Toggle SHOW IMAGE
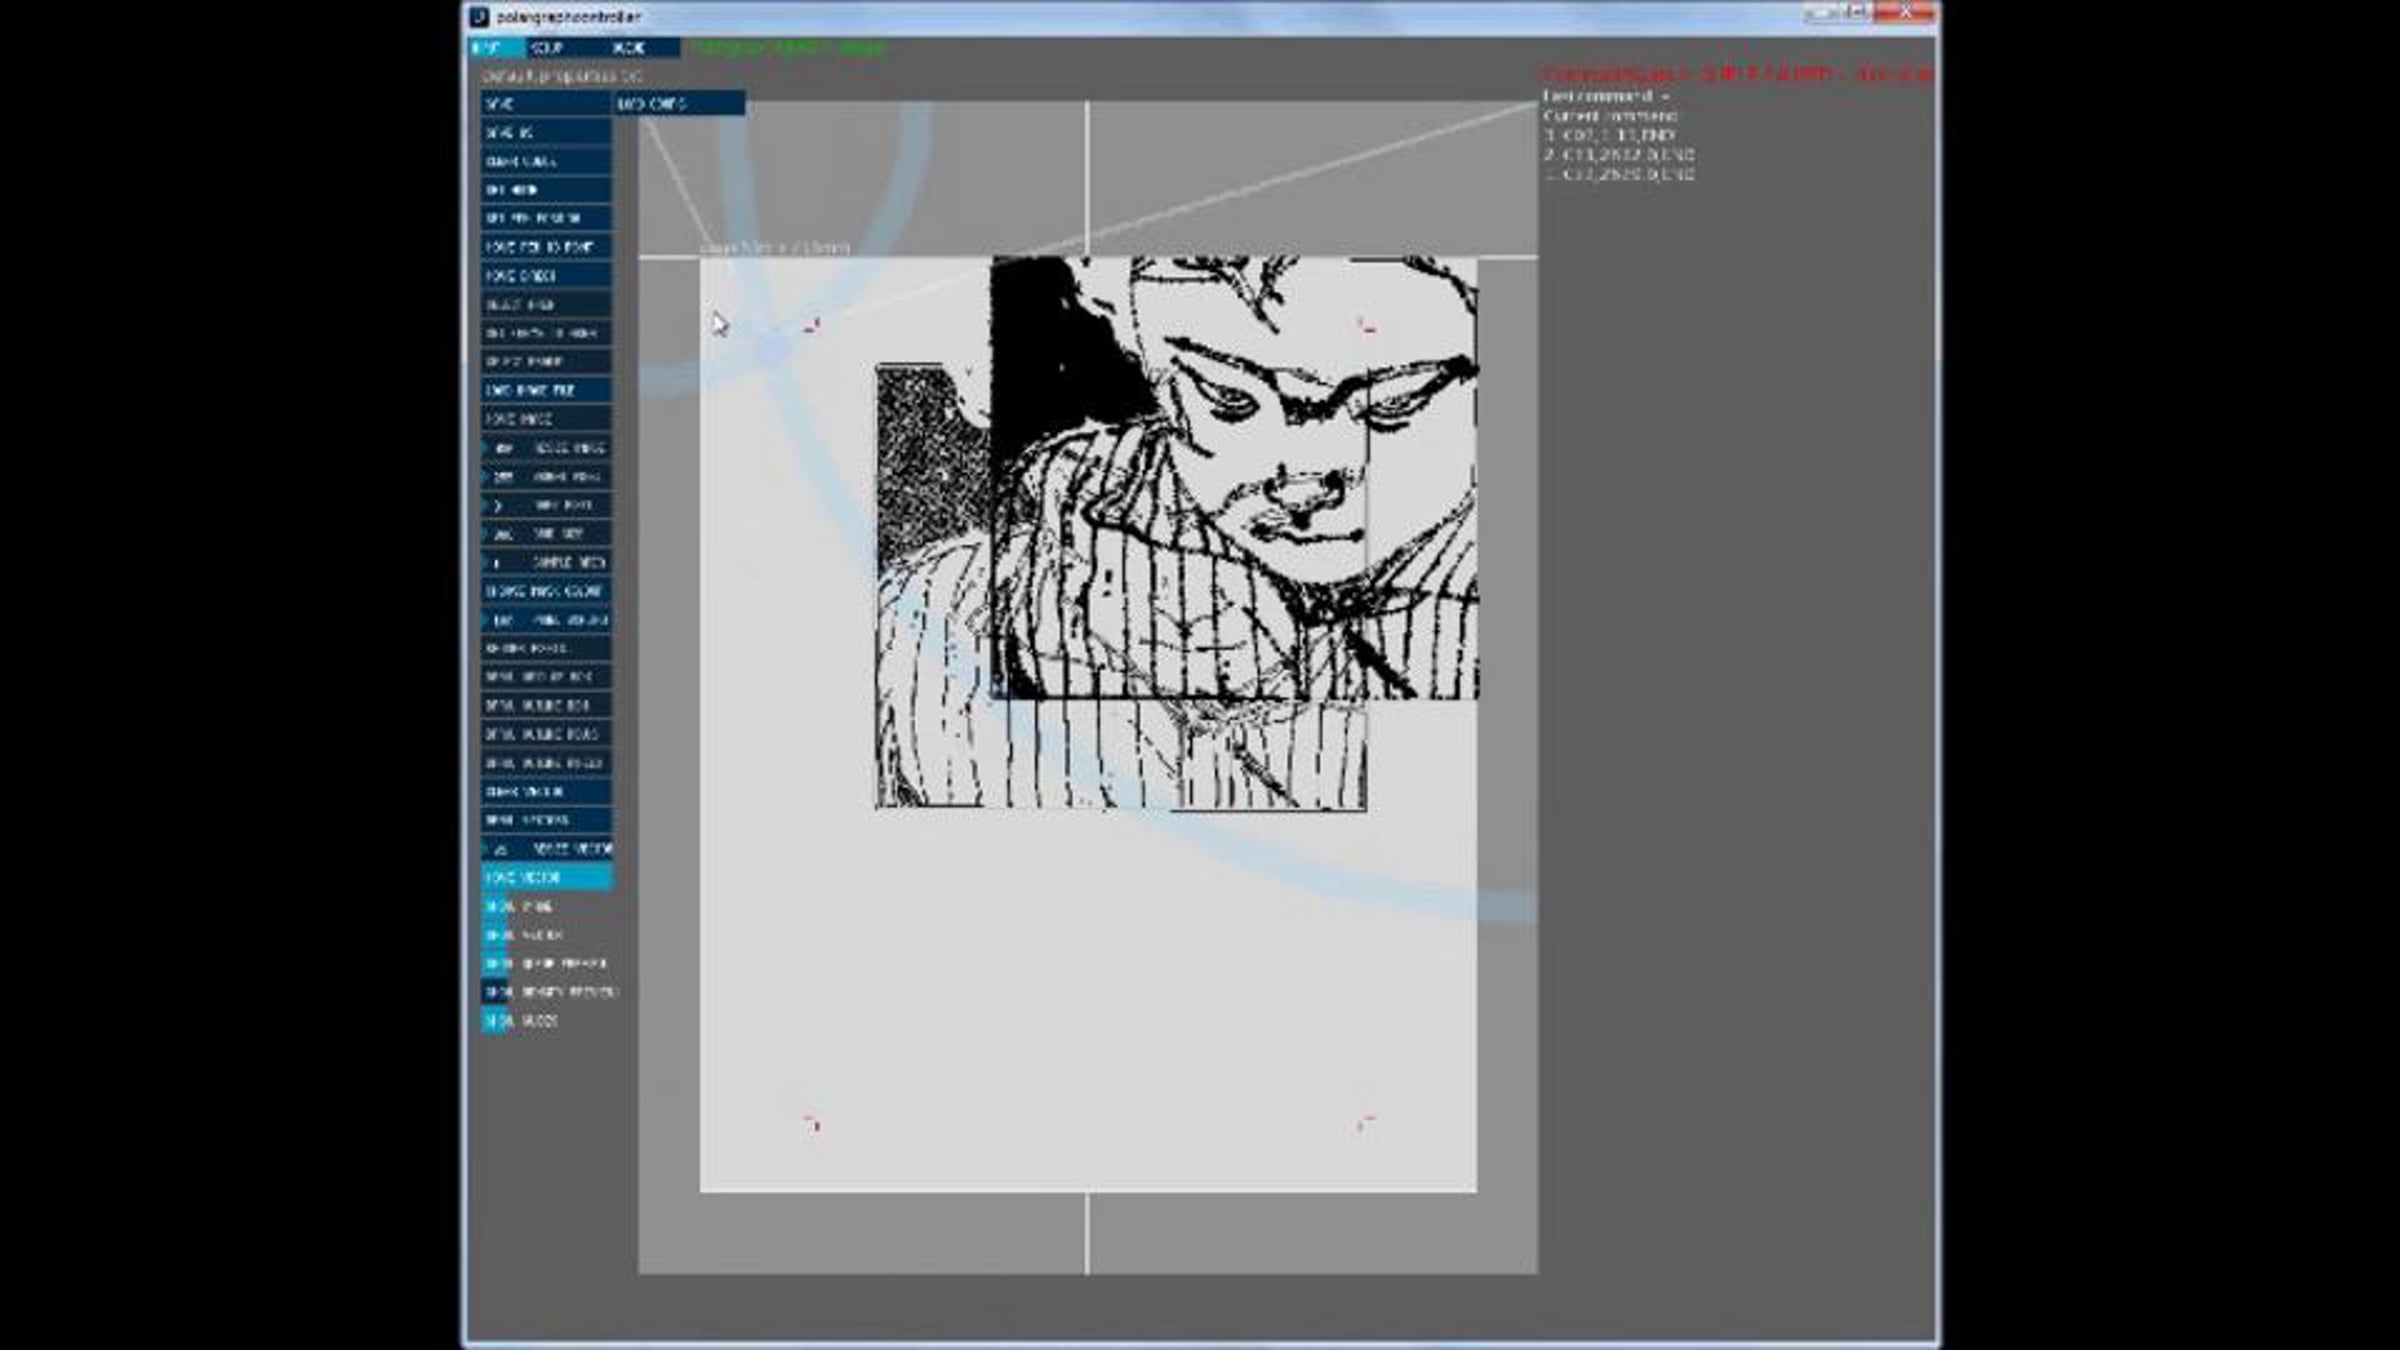 497,907
